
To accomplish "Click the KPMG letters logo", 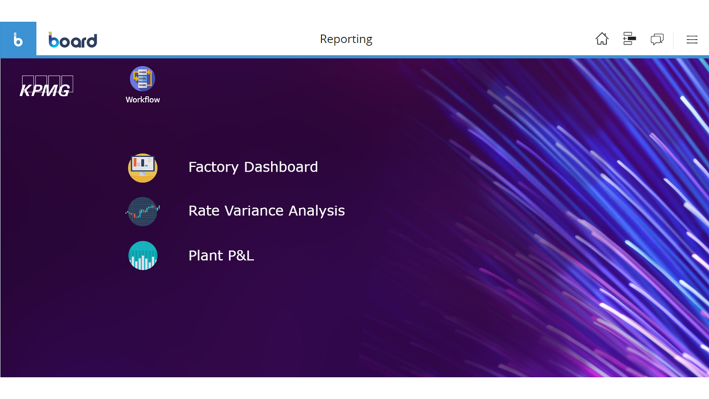I will [x=45, y=91].
